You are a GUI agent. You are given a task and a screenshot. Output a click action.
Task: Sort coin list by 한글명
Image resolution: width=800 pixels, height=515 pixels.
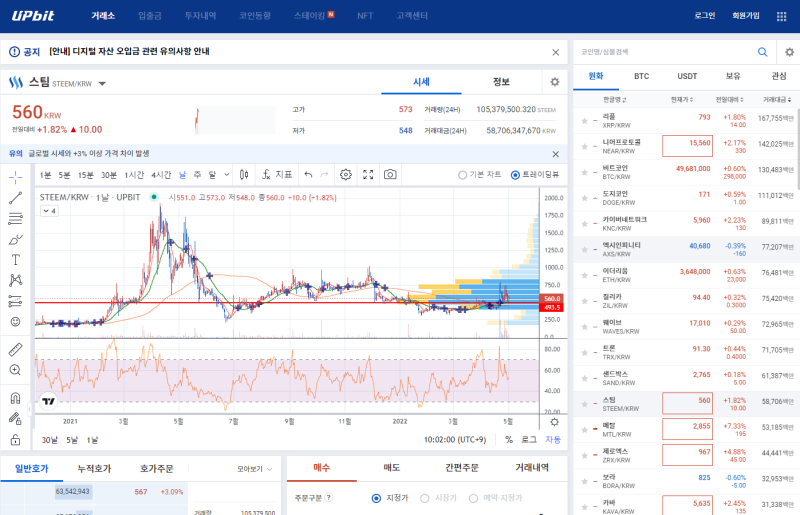pyautogui.click(x=615, y=100)
